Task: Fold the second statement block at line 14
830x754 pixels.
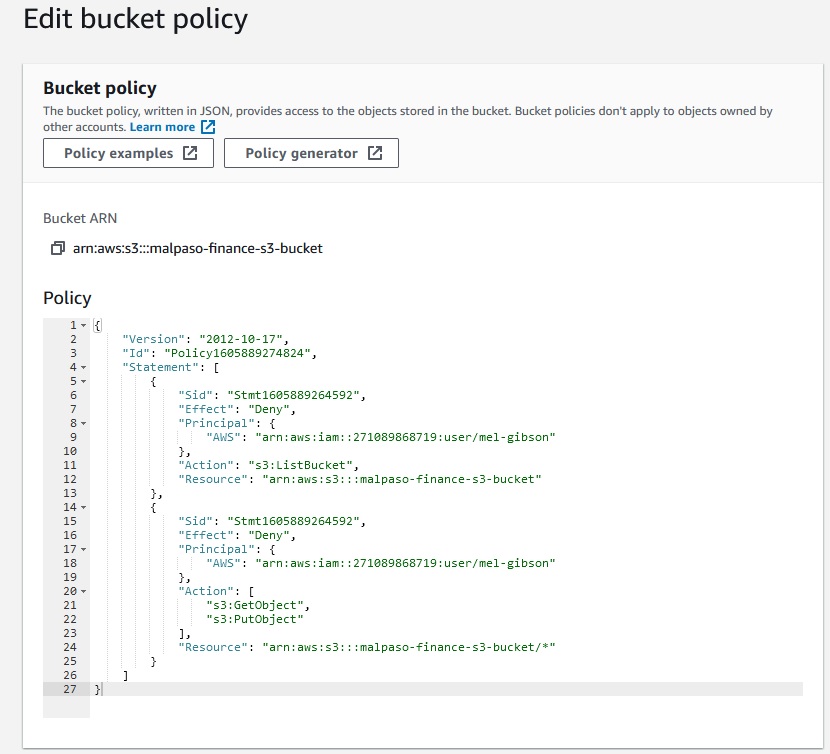Action: pyautogui.click(x=82, y=508)
